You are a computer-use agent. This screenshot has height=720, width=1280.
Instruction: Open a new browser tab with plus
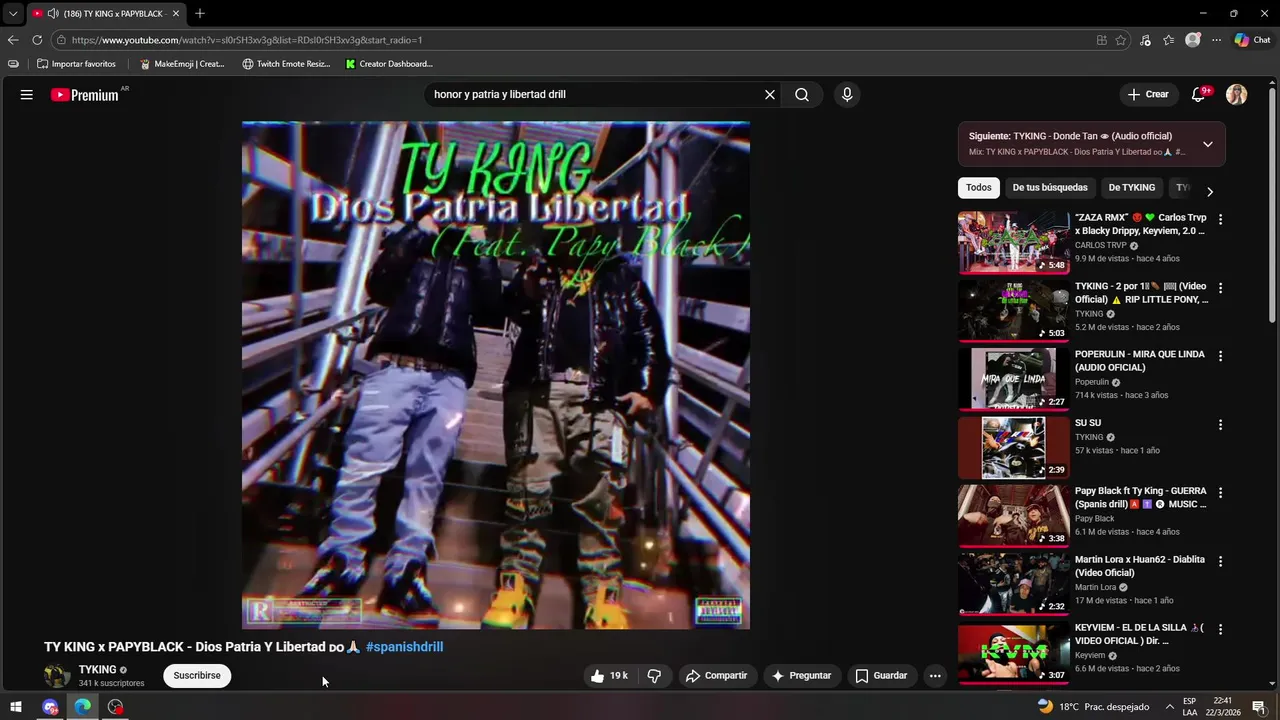[200, 14]
